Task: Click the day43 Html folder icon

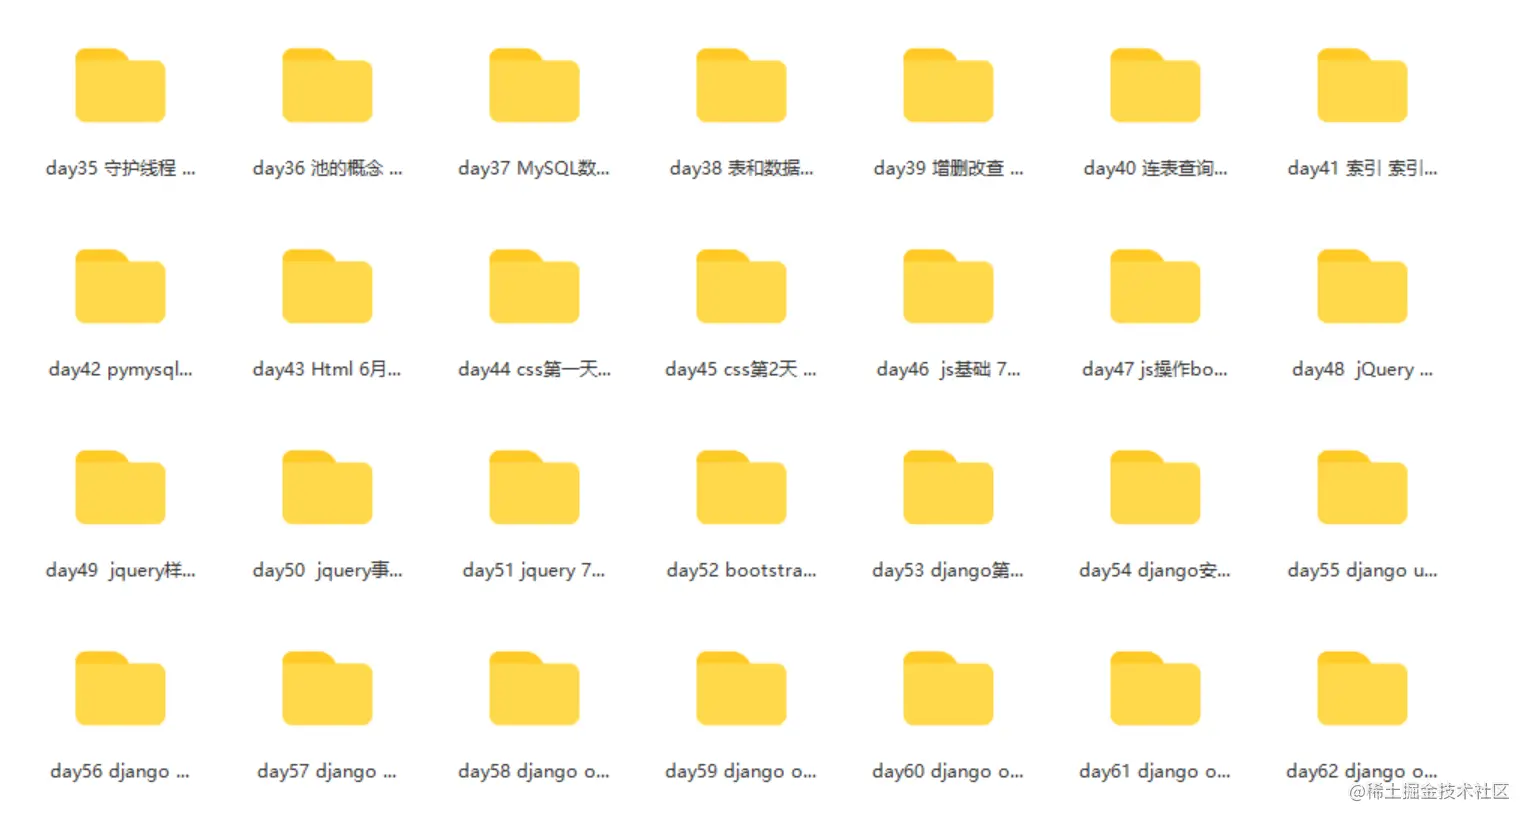Action: coord(327,287)
